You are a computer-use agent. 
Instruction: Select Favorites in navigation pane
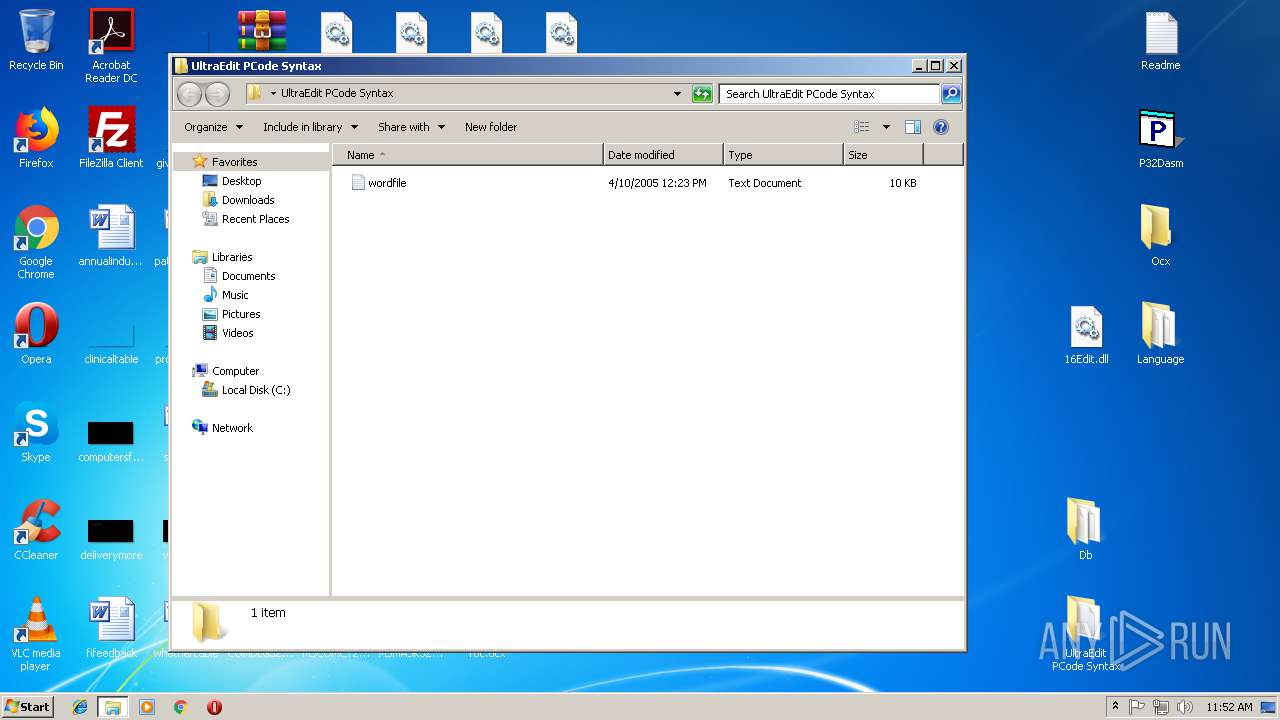[226, 162]
